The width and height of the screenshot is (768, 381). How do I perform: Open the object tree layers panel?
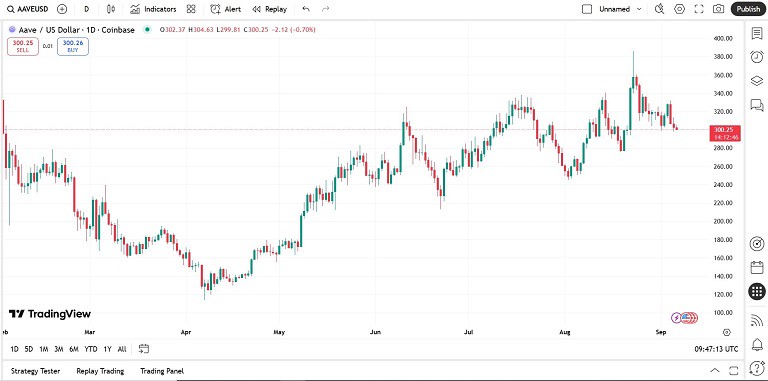tap(757, 81)
